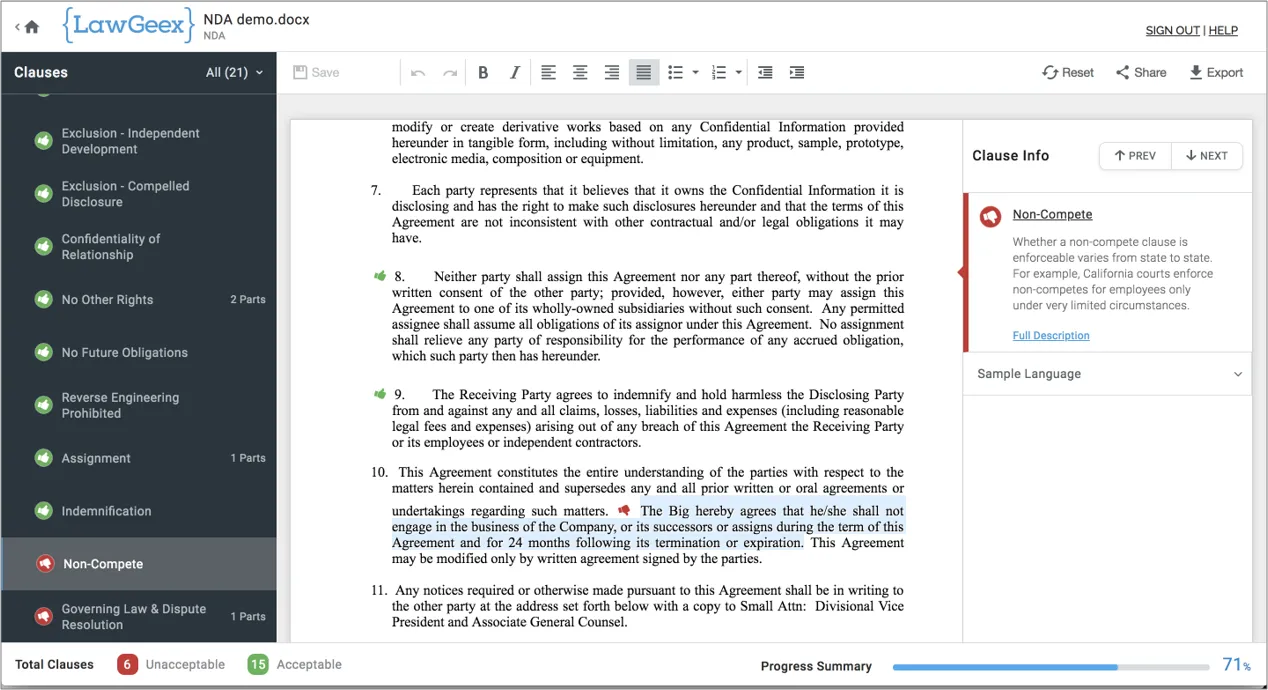
Task: Undo the last edit
Action: click(x=418, y=73)
